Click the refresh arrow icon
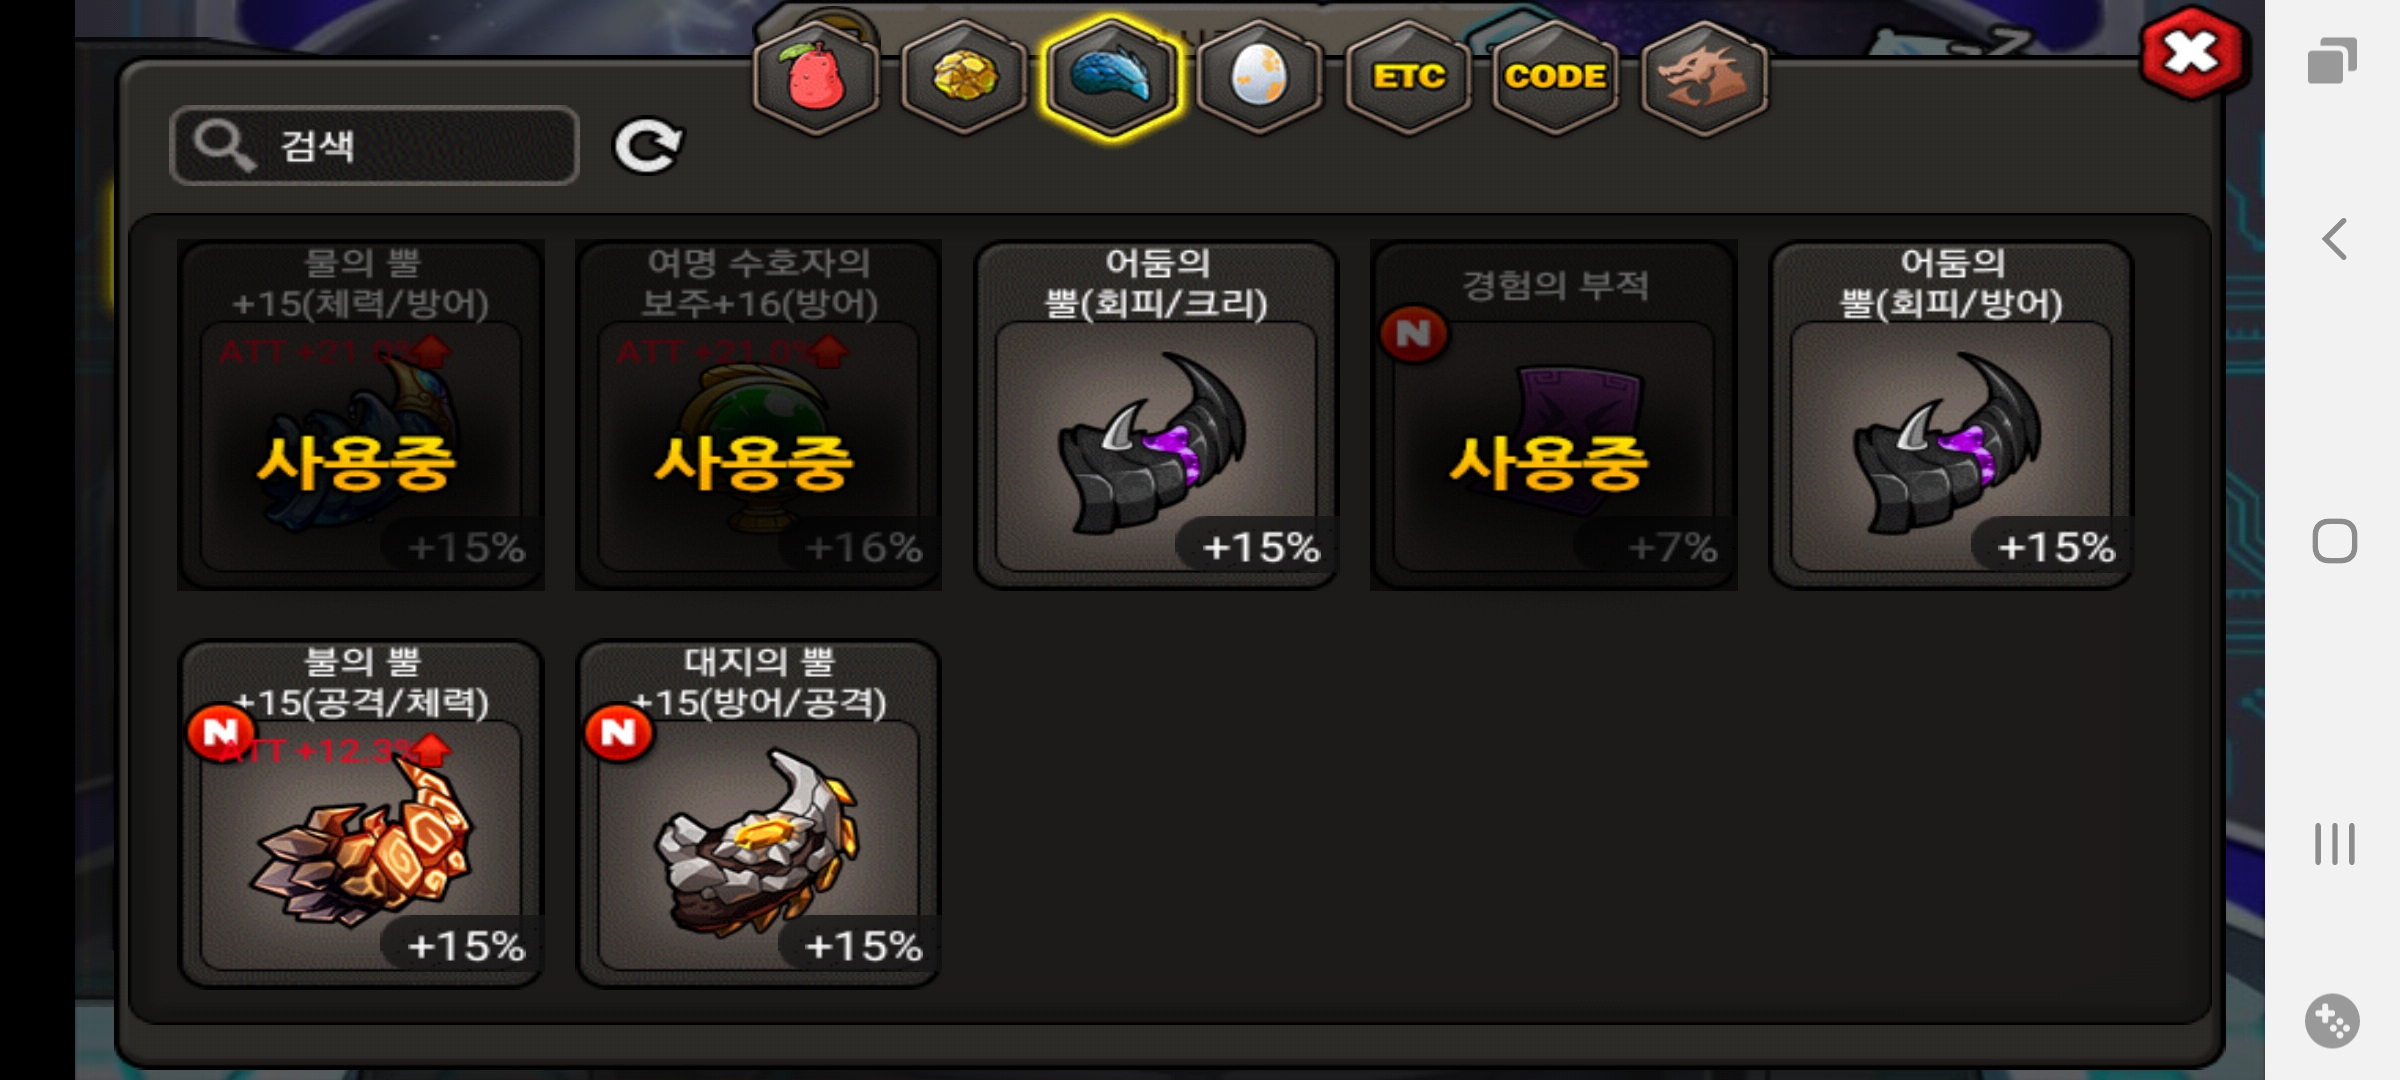This screenshot has height=1080, width=2400. pyautogui.click(x=648, y=147)
